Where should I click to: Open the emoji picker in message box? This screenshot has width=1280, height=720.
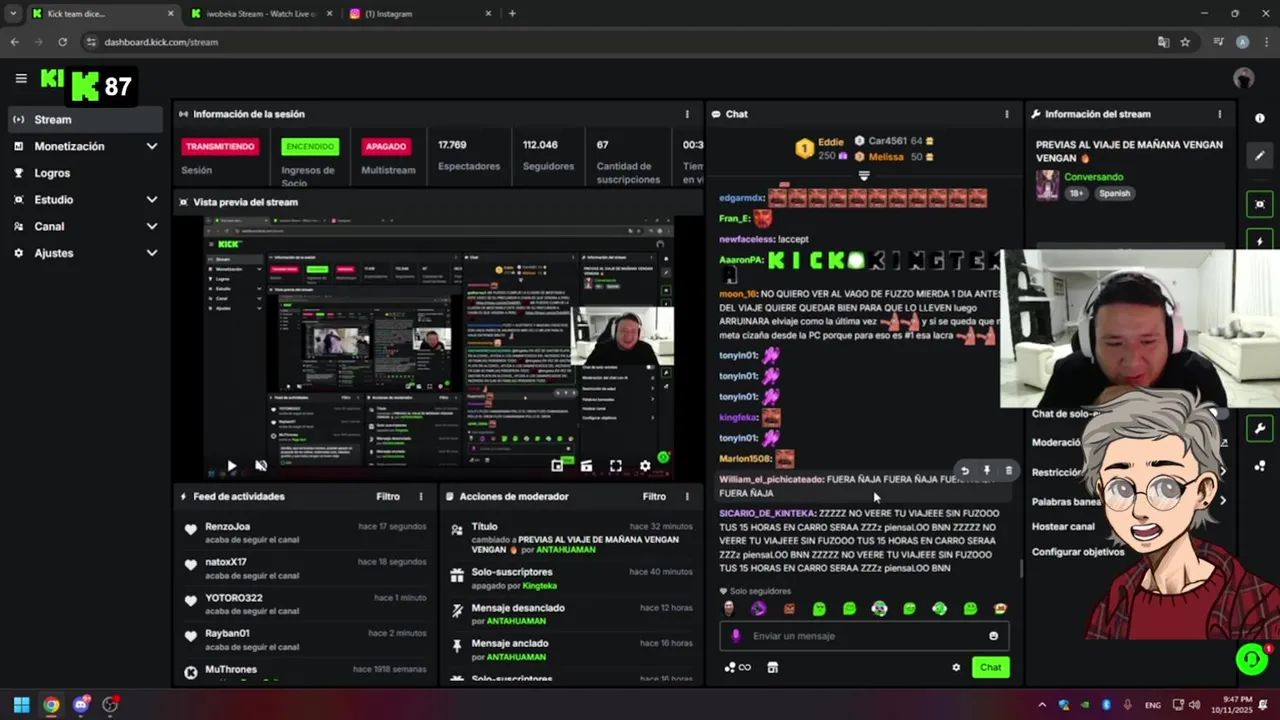993,636
